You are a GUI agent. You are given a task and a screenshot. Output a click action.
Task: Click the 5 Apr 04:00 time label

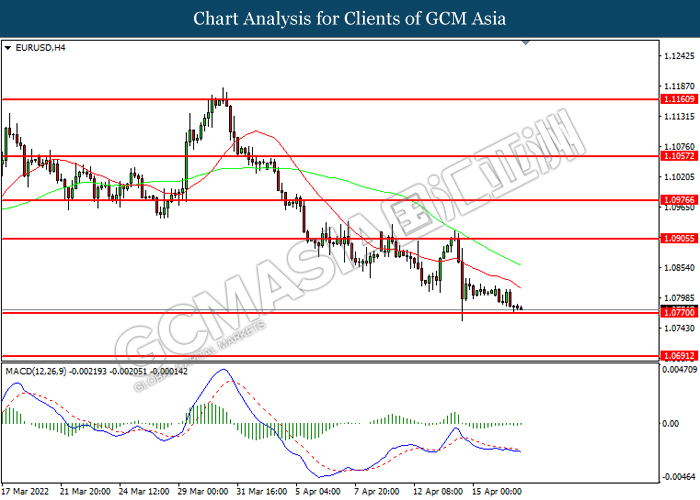(x=318, y=492)
